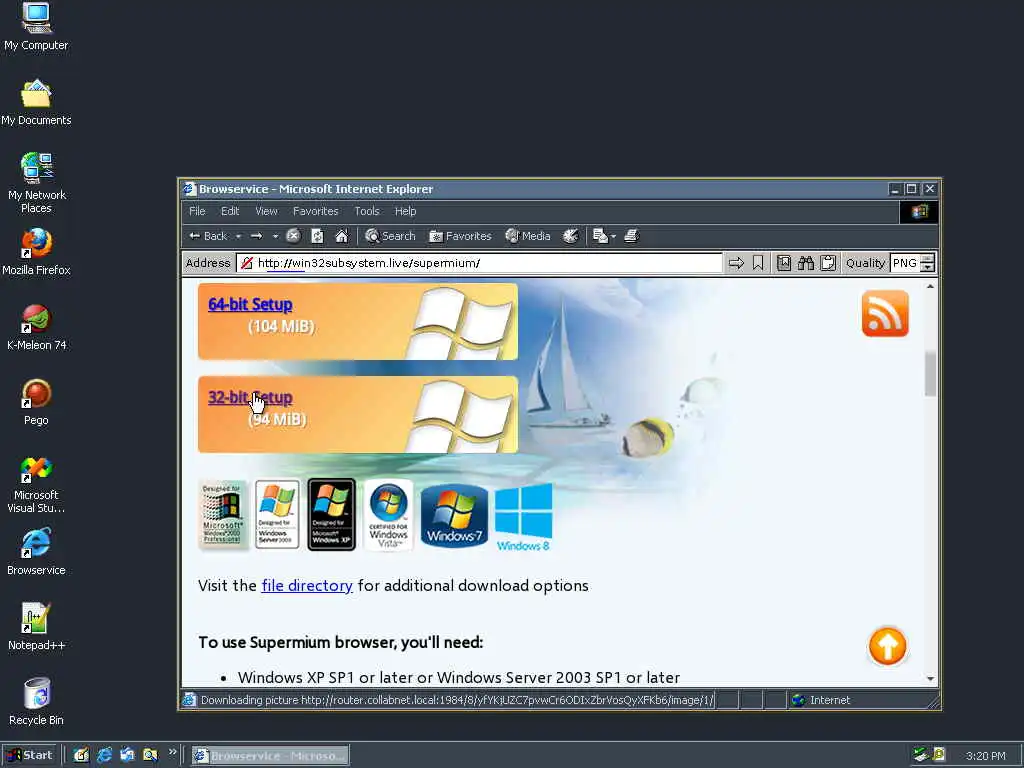Open the Media pane from the toolbar

[528, 236]
